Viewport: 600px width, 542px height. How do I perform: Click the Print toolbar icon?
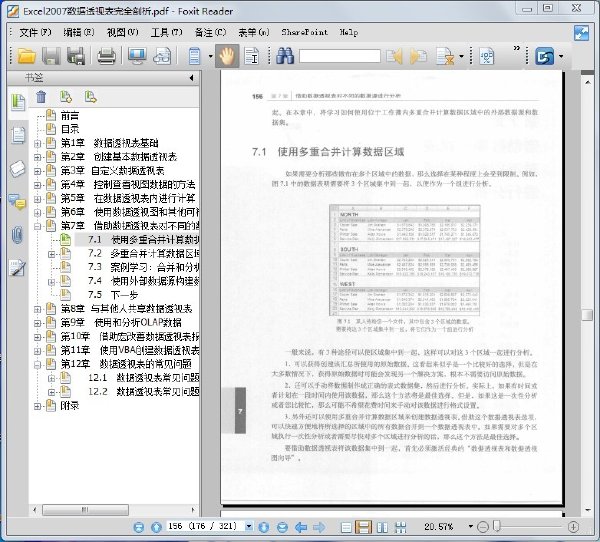tap(106, 56)
